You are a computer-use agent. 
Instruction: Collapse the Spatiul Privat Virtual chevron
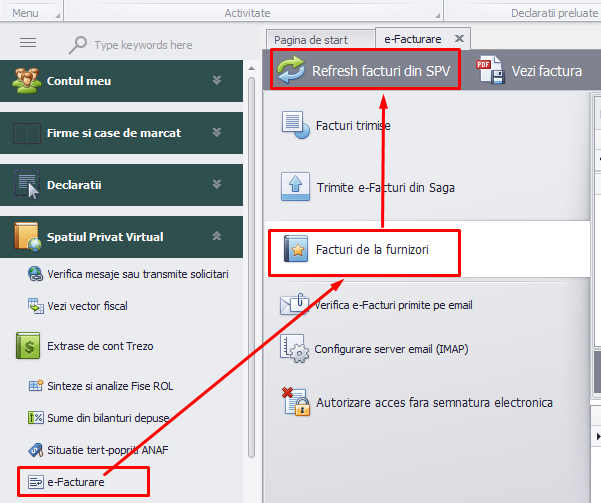click(217, 236)
